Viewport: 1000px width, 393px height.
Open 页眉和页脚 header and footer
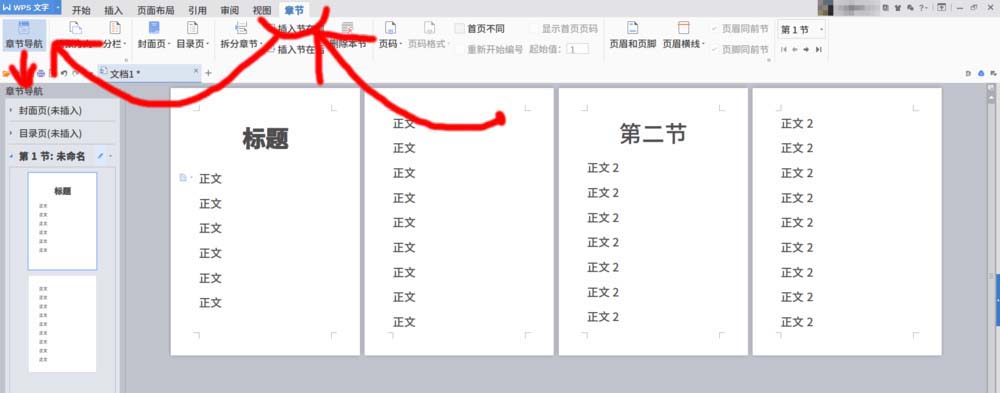click(633, 36)
